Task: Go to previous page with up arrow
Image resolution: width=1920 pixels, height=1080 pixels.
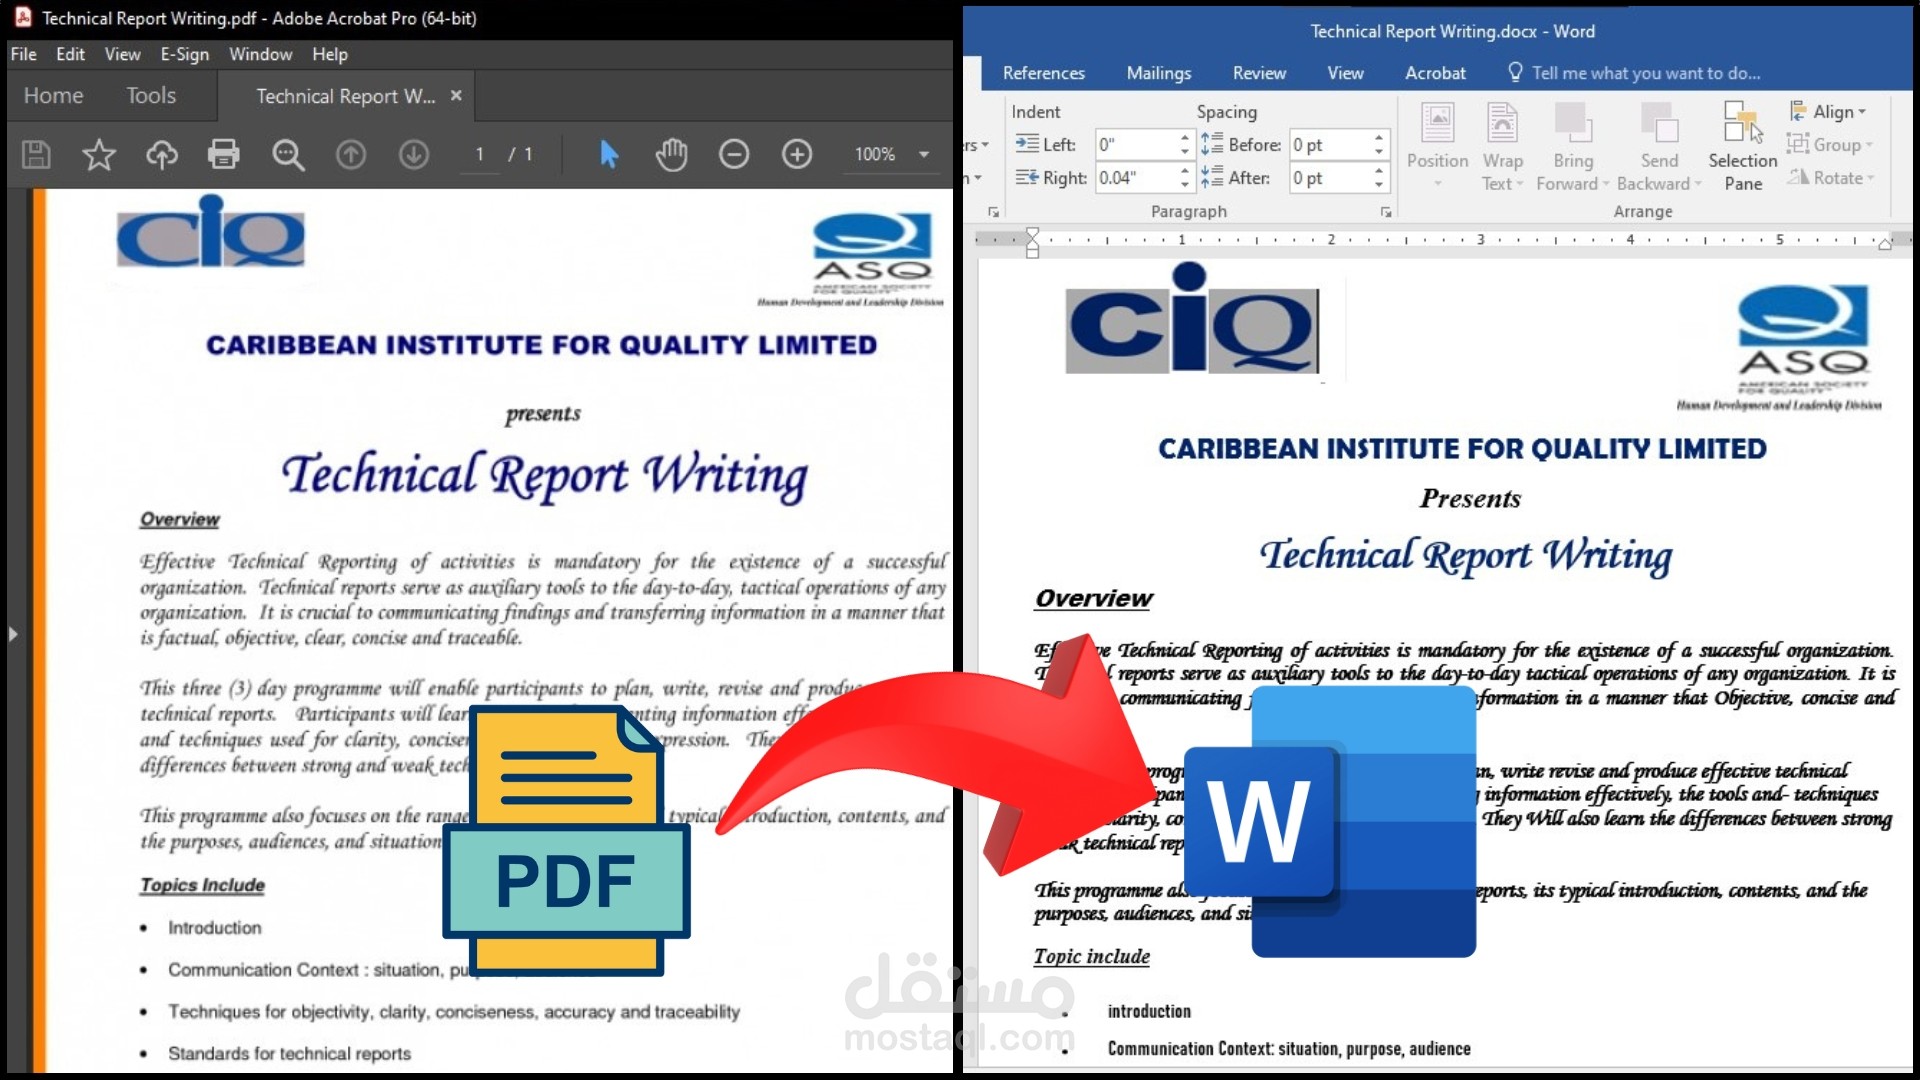Action: [351, 154]
